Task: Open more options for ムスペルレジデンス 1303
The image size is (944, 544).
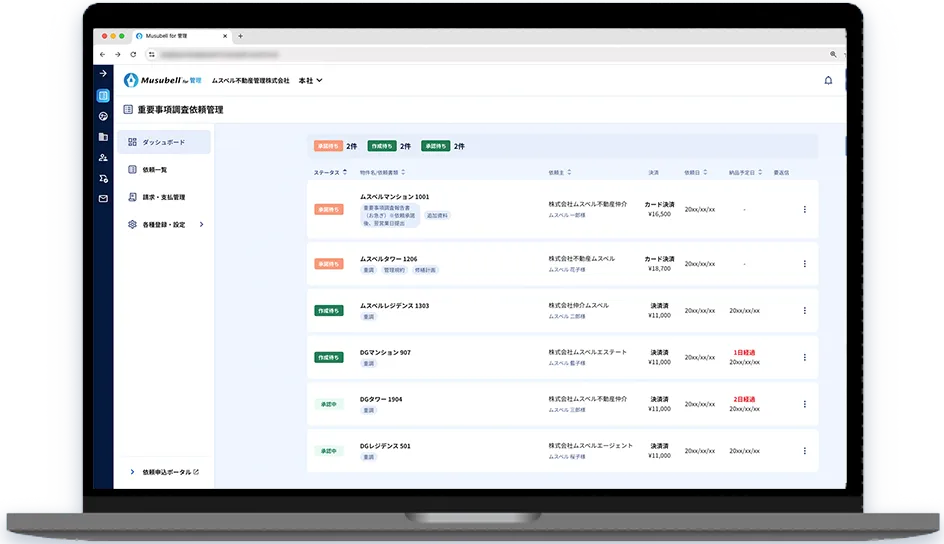Action: tap(804, 311)
